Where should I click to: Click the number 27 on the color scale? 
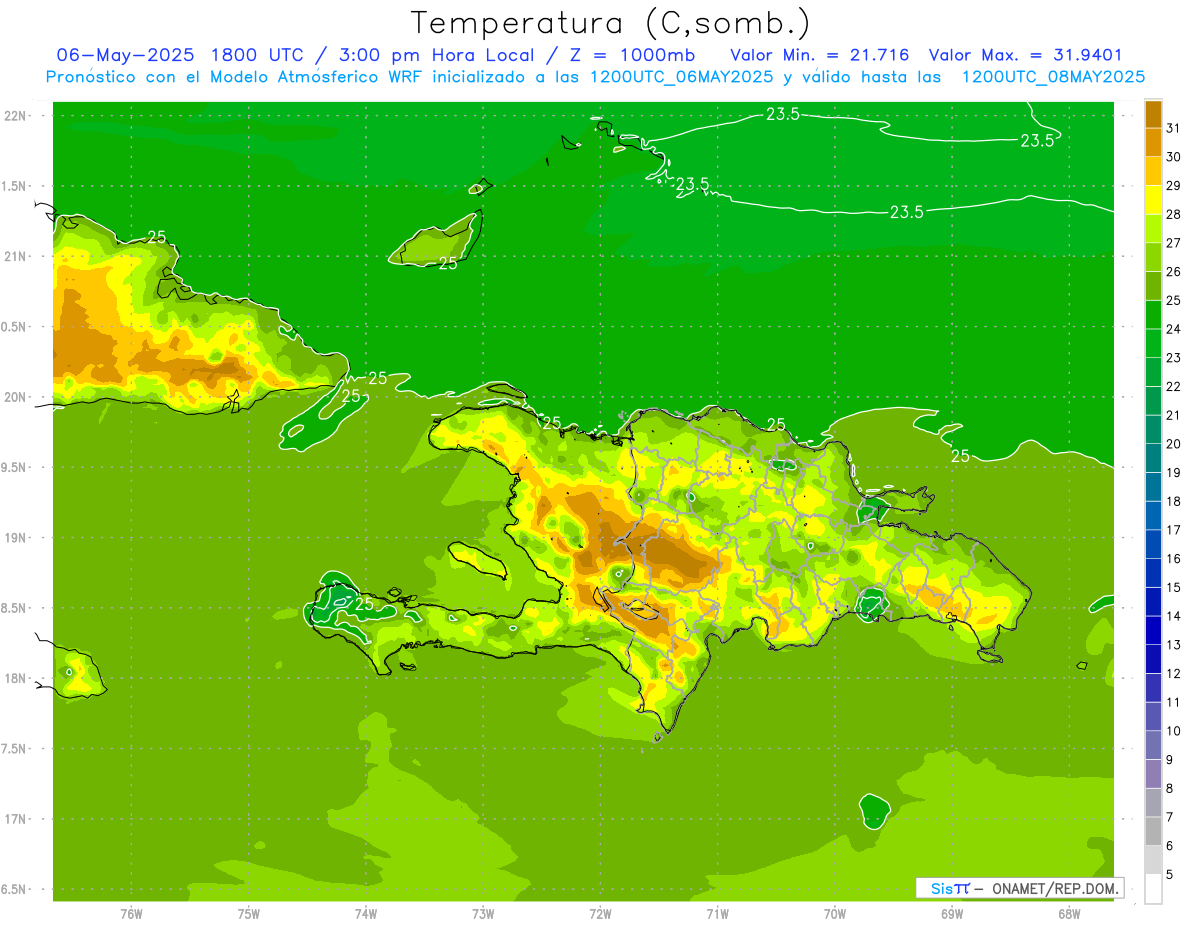1173,243
